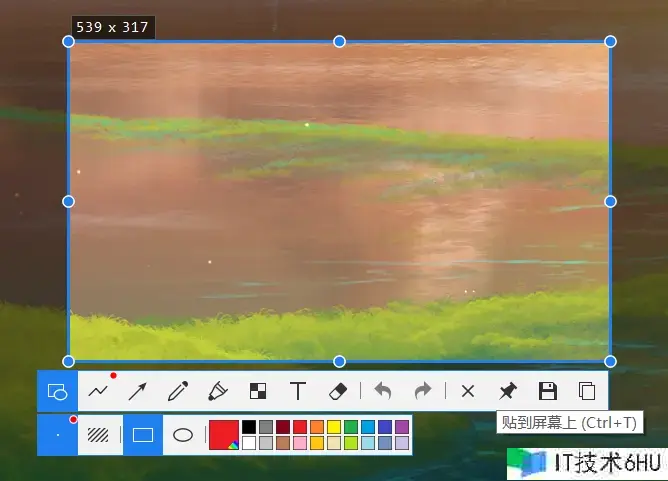Select the mosaic blur tool
The width and height of the screenshot is (668, 481).
click(x=258, y=391)
